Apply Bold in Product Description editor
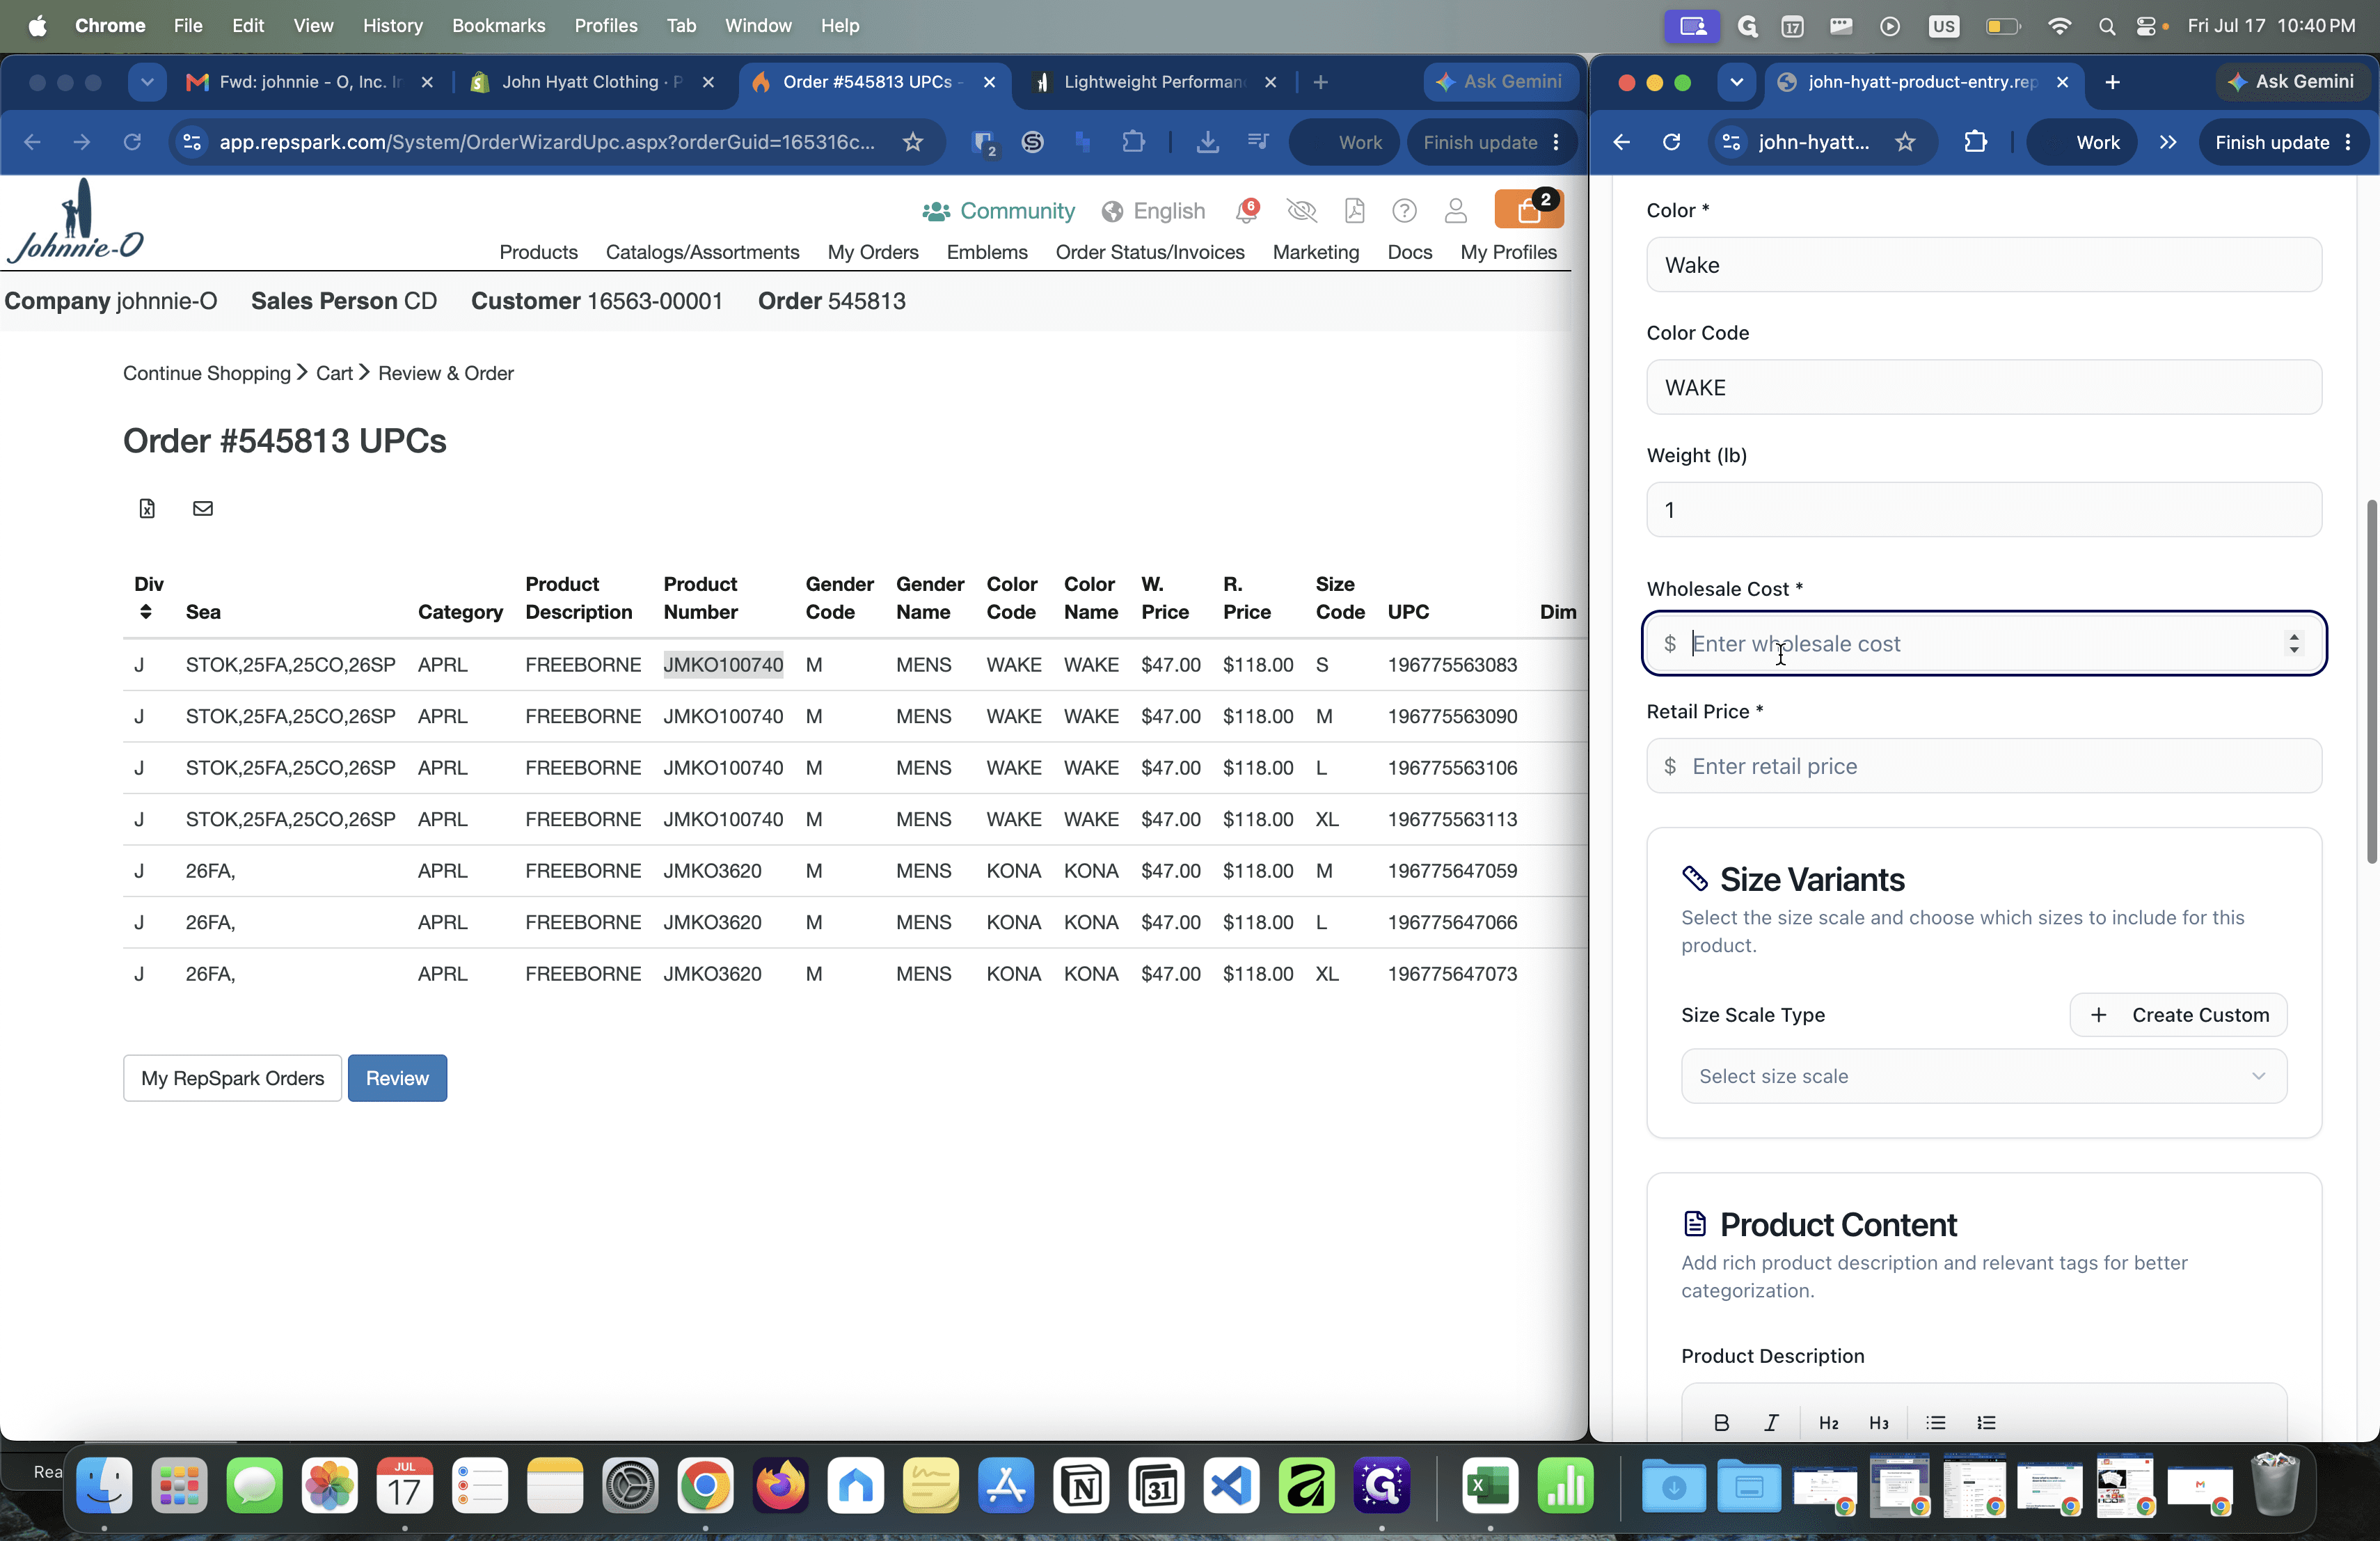2380x1541 pixels. [1721, 1422]
